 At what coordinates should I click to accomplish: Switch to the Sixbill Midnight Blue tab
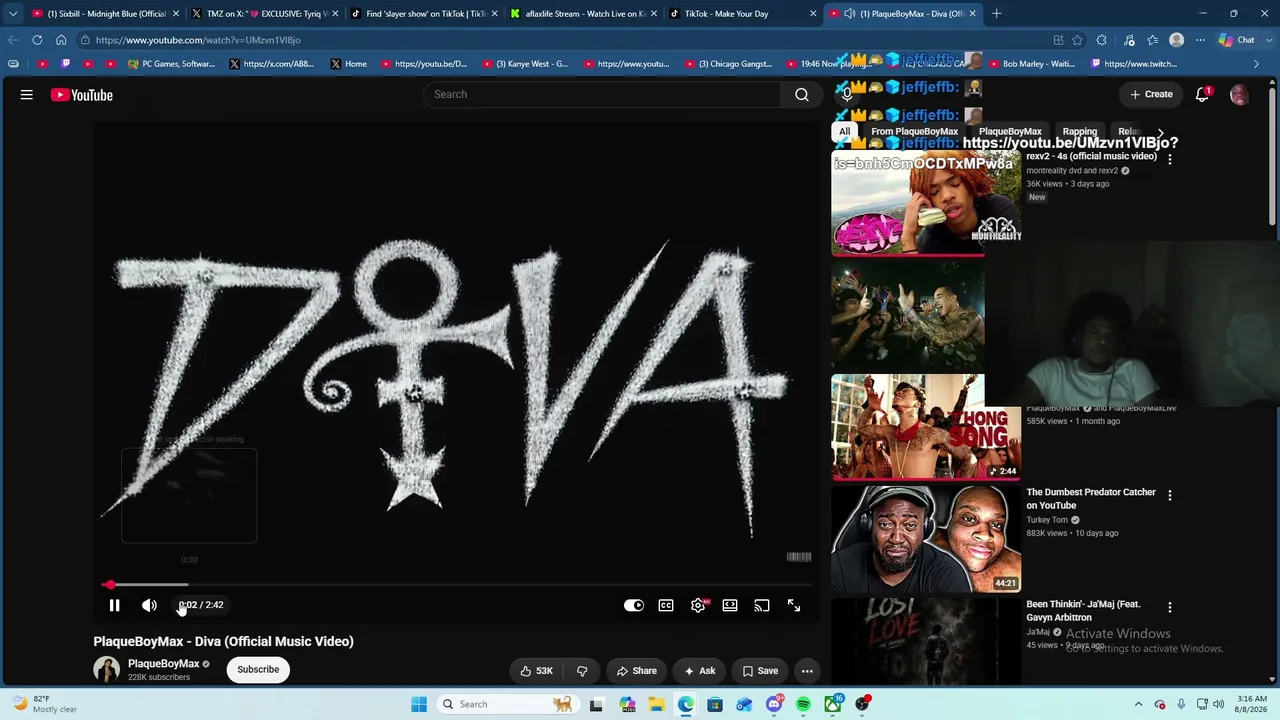click(106, 14)
